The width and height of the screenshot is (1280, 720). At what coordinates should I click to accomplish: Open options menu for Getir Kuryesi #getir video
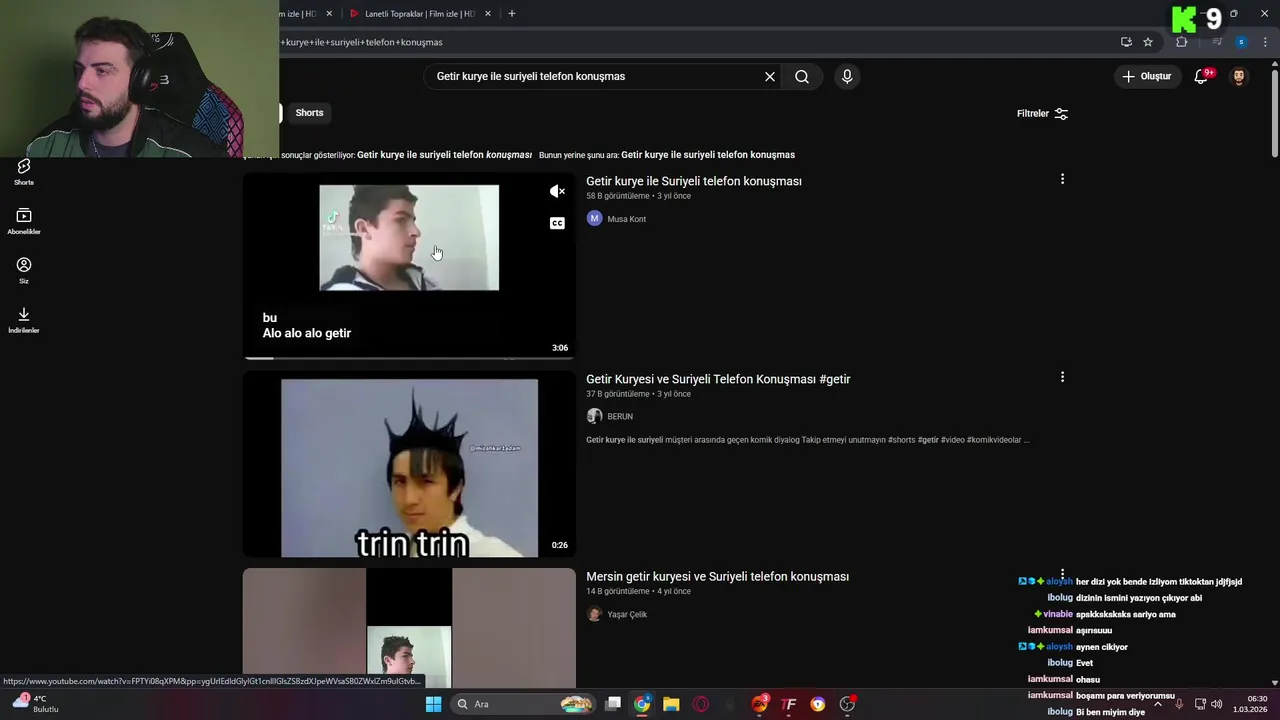1062,377
